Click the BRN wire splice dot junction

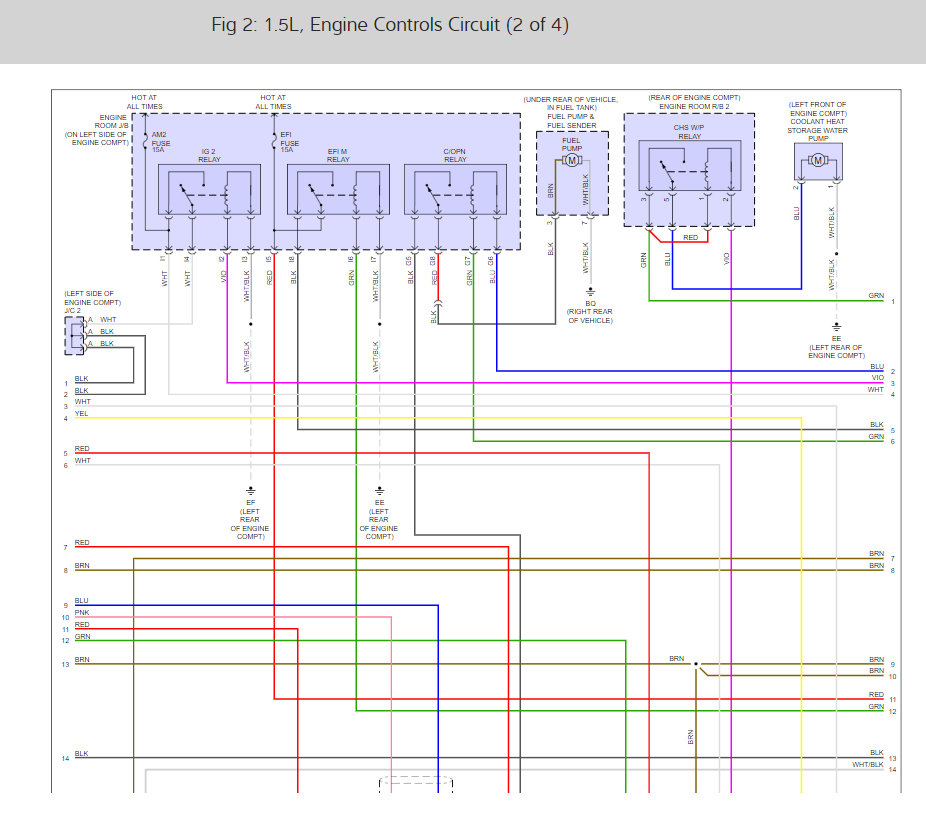(696, 664)
